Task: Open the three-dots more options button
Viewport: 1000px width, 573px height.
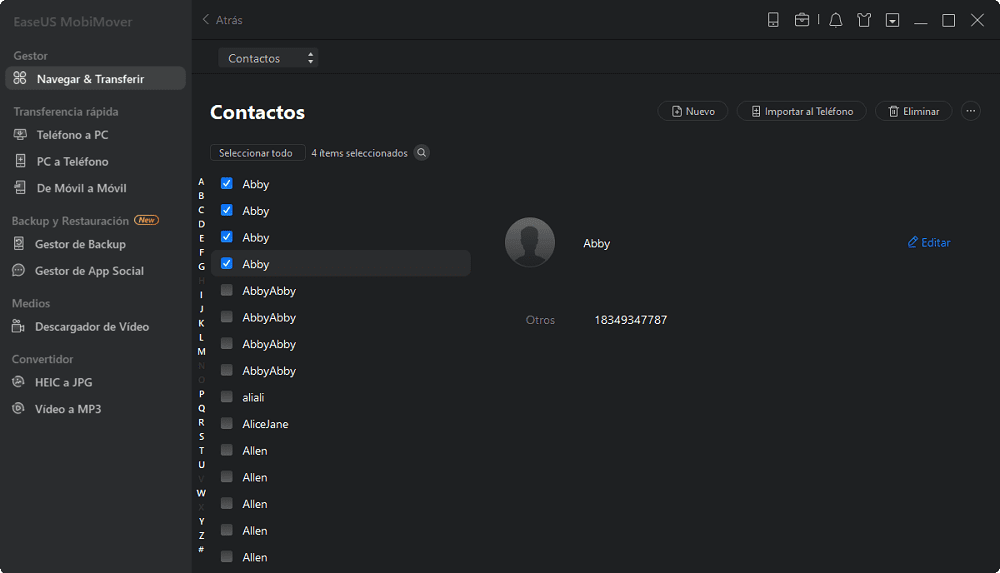Action: (971, 111)
